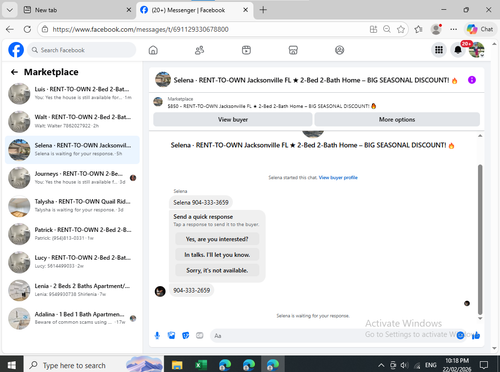
Task: Switch to the New tab browser tab
Action: click(x=78, y=10)
